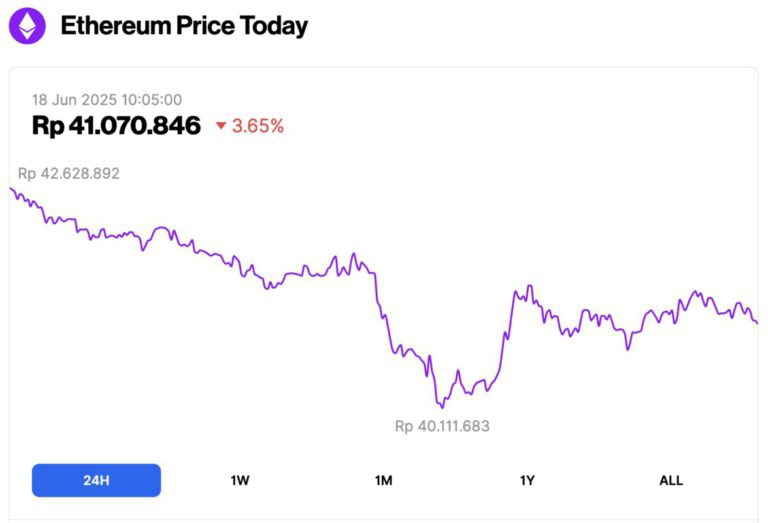This screenshot has height=523, width=768.
Task: Click the chart line's leftmost starting point
Action: click(x=11, y=189)
